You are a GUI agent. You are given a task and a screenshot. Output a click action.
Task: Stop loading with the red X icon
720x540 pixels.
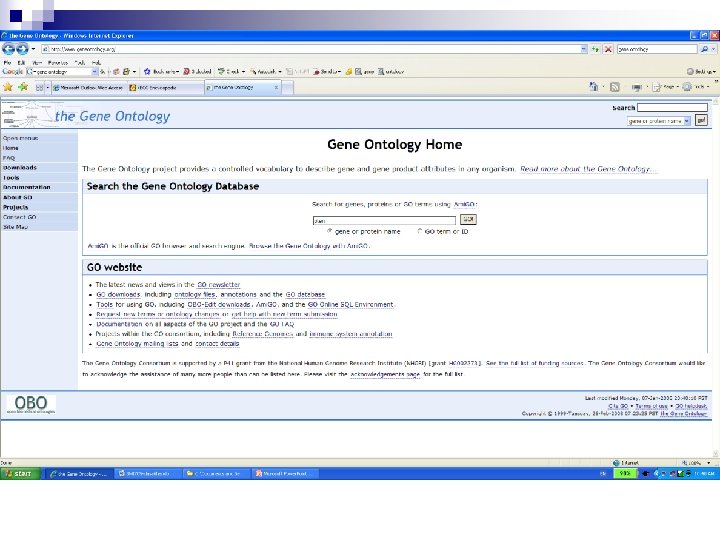(x=608, y=49)
